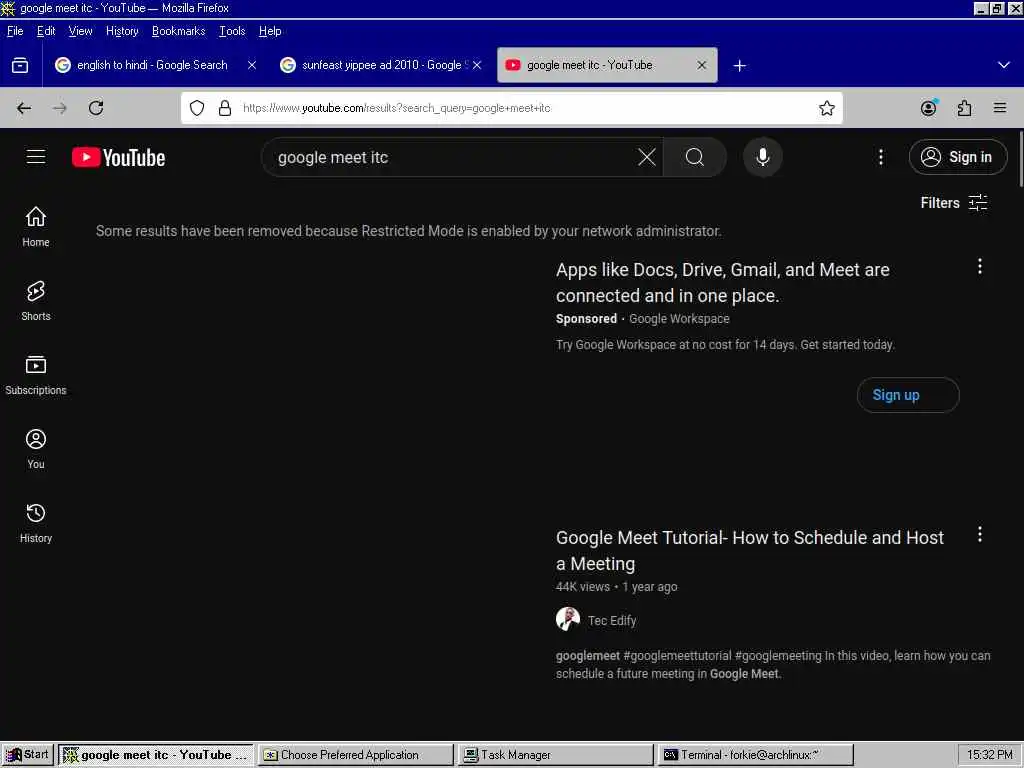
Task: Close the google meet itc YouTube tab
Action: [701, 65]
